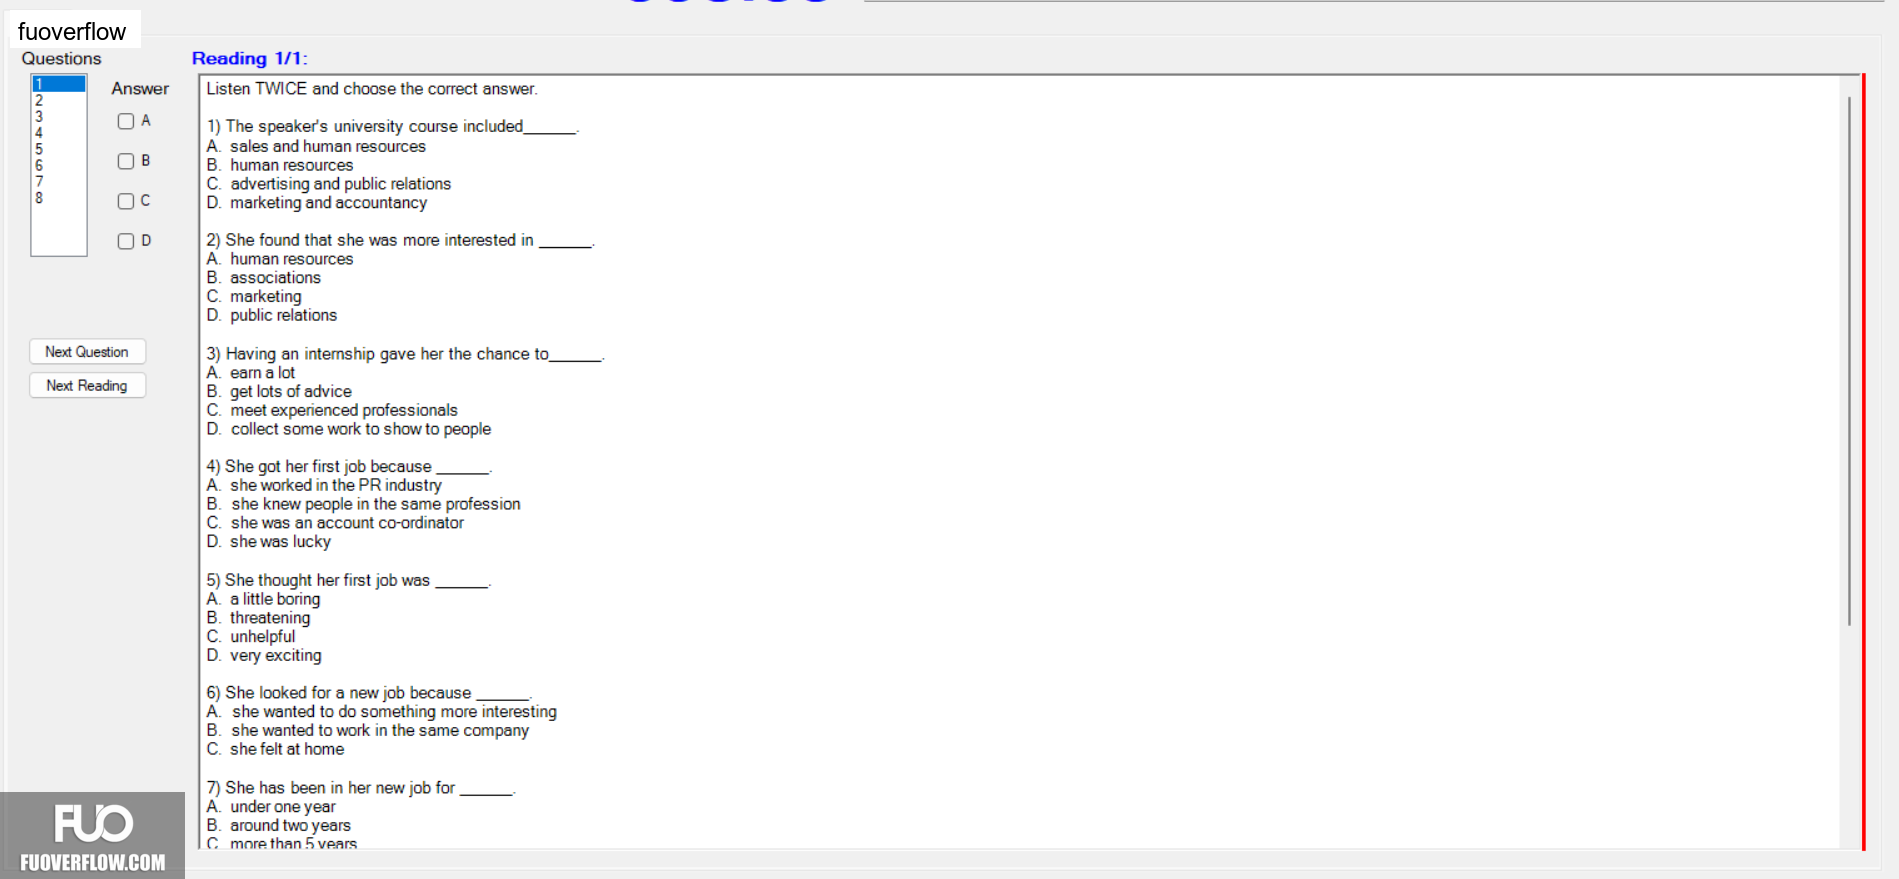The height and width of the screenshot is (879, 1899).
Task: Click option "A. earn a lot"
Action: click(251, 373)
